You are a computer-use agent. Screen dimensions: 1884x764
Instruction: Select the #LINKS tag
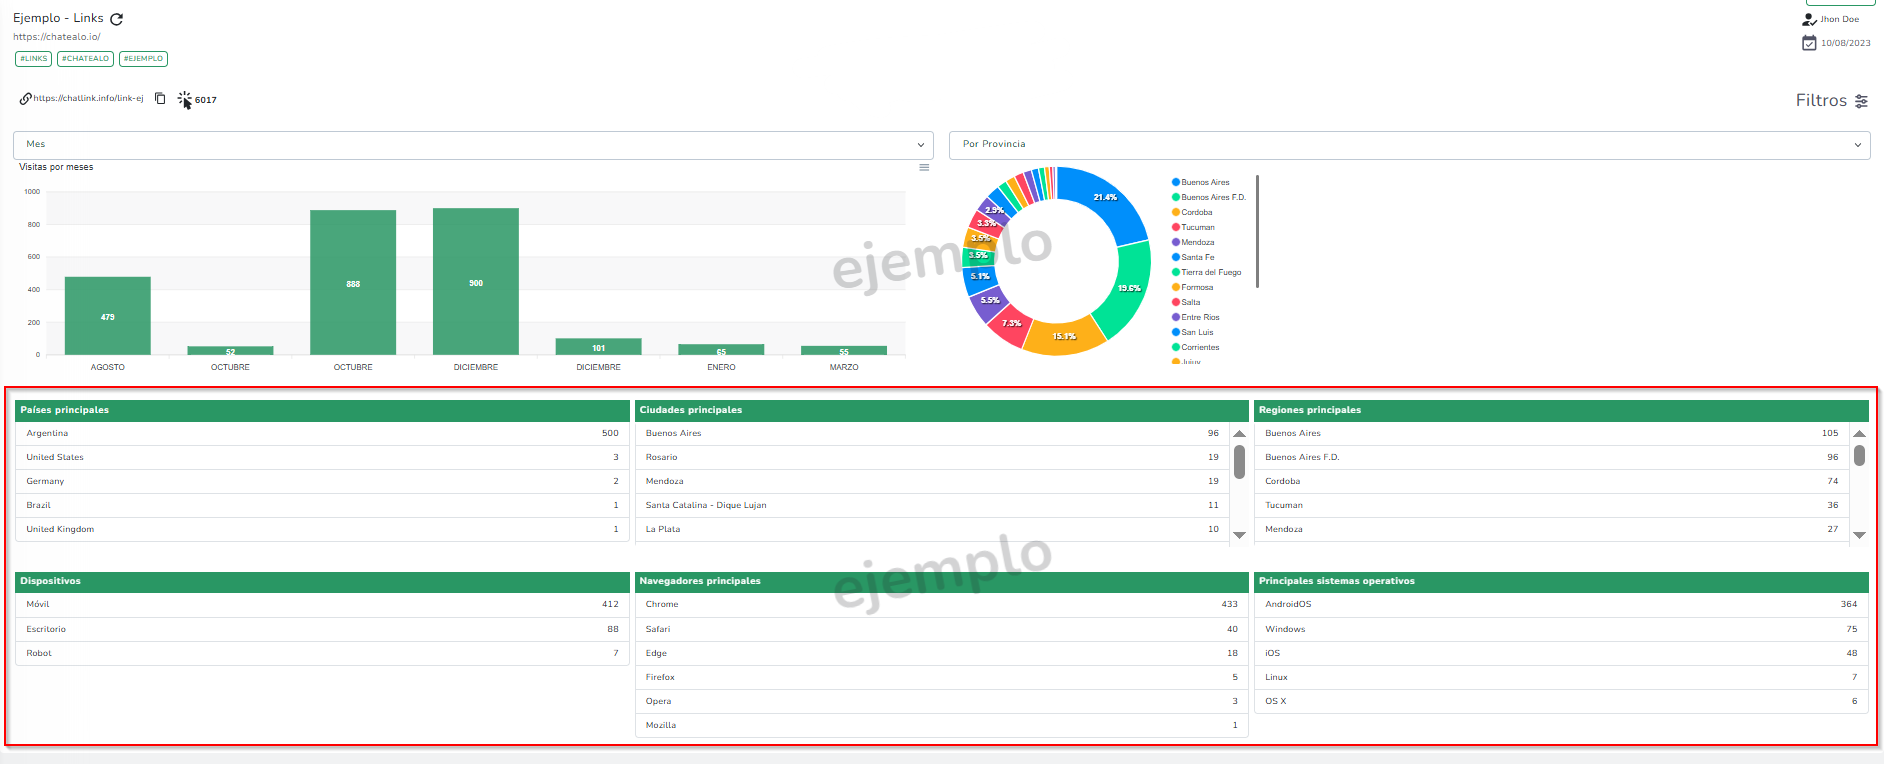(34, 59)
